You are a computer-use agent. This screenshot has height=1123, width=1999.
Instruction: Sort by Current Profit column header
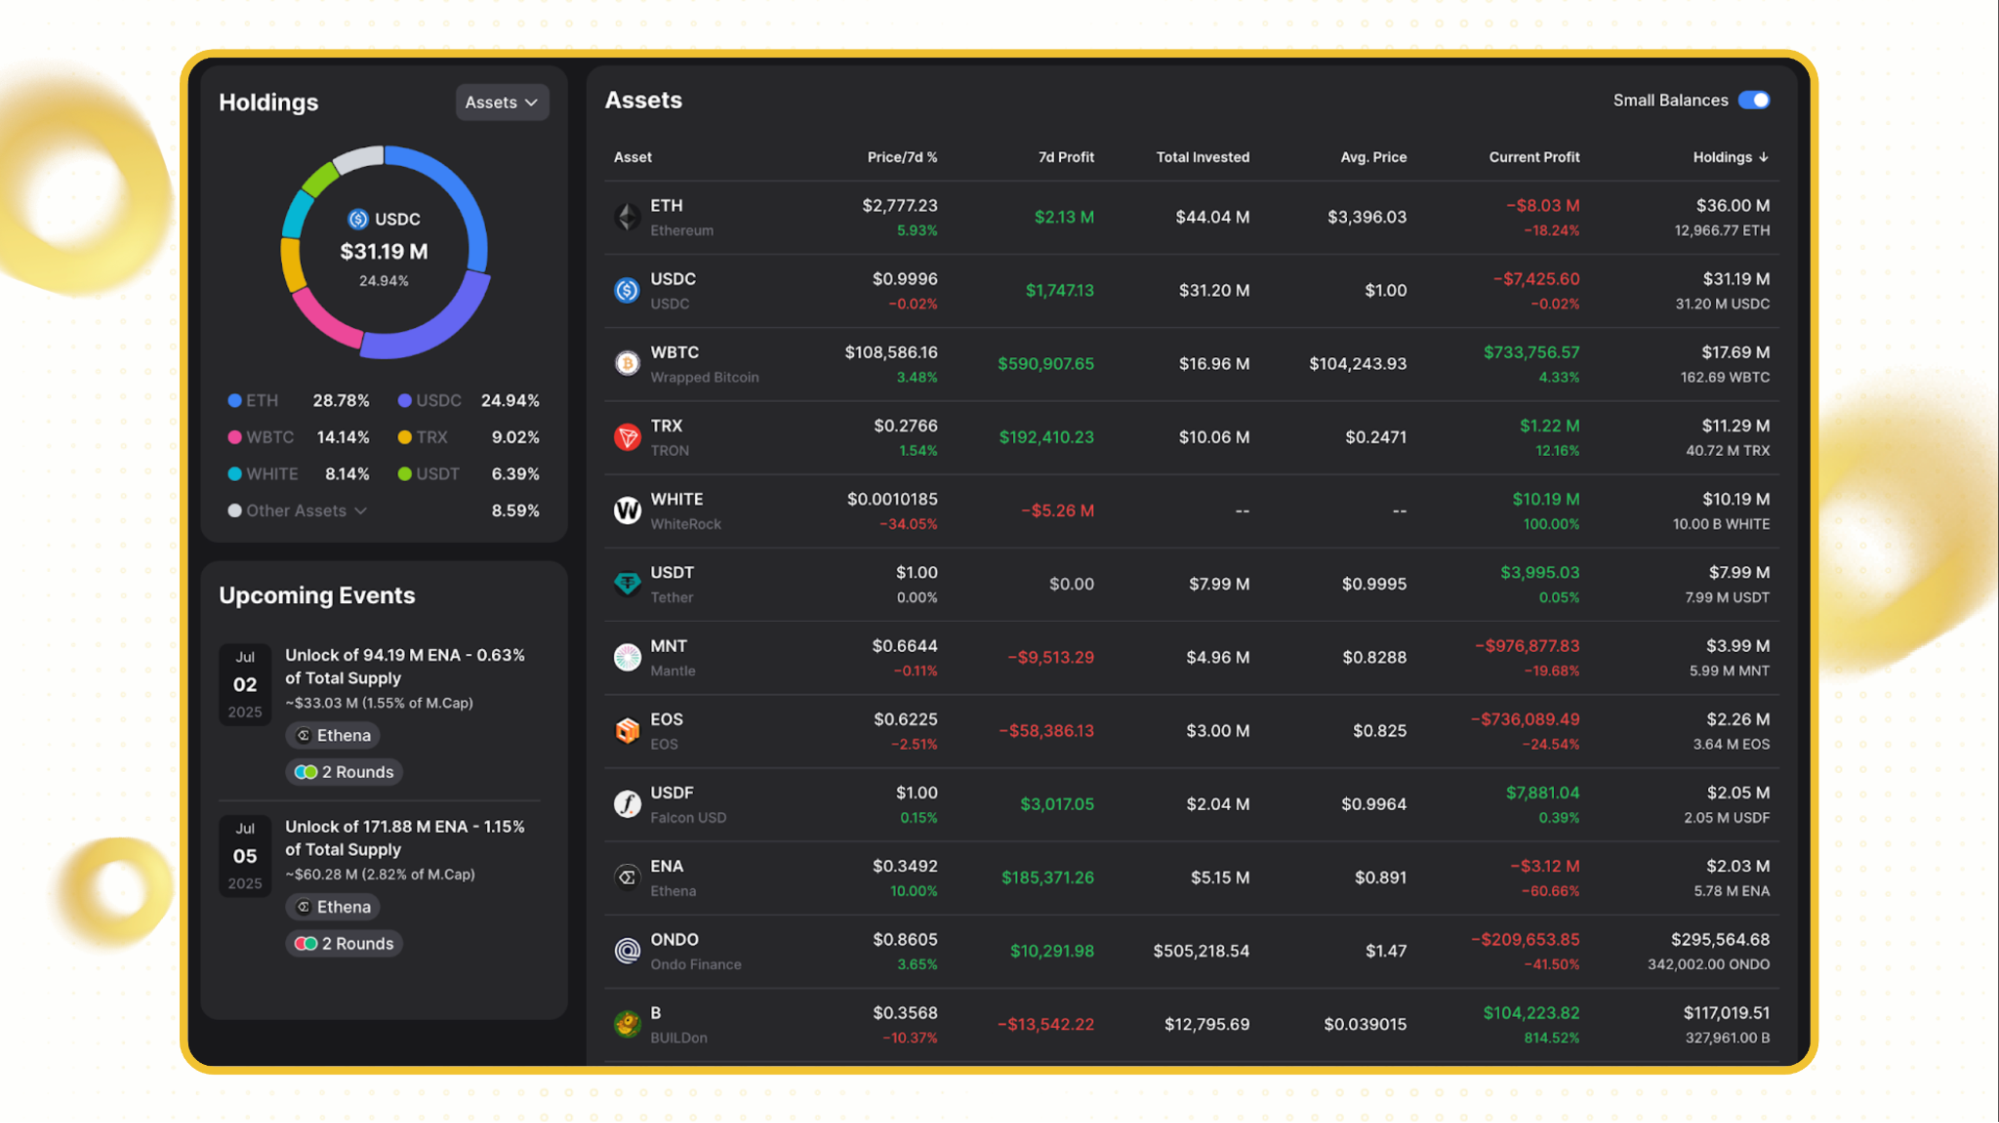pyautogui.click(x=1533, y=157)
